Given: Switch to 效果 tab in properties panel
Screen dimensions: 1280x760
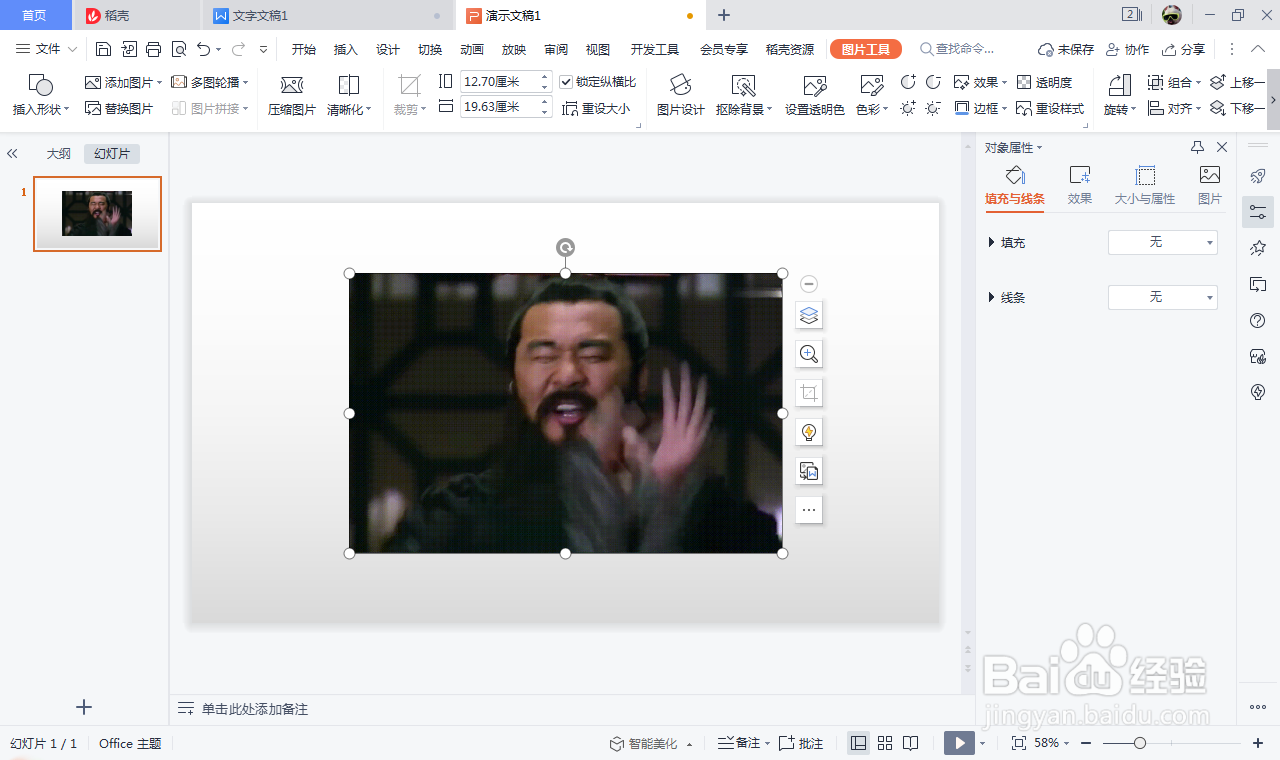Looking at the screenshot, I should tap(1080, 186).
